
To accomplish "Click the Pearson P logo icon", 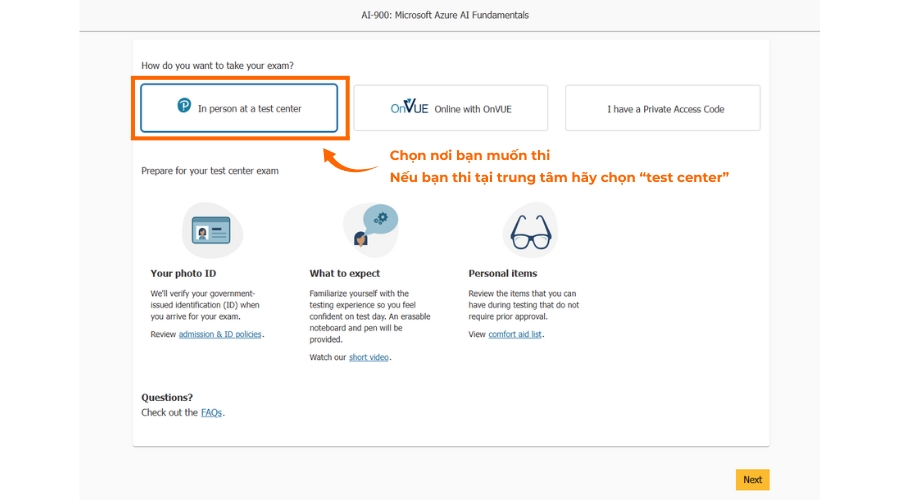I will click(184, 106).
